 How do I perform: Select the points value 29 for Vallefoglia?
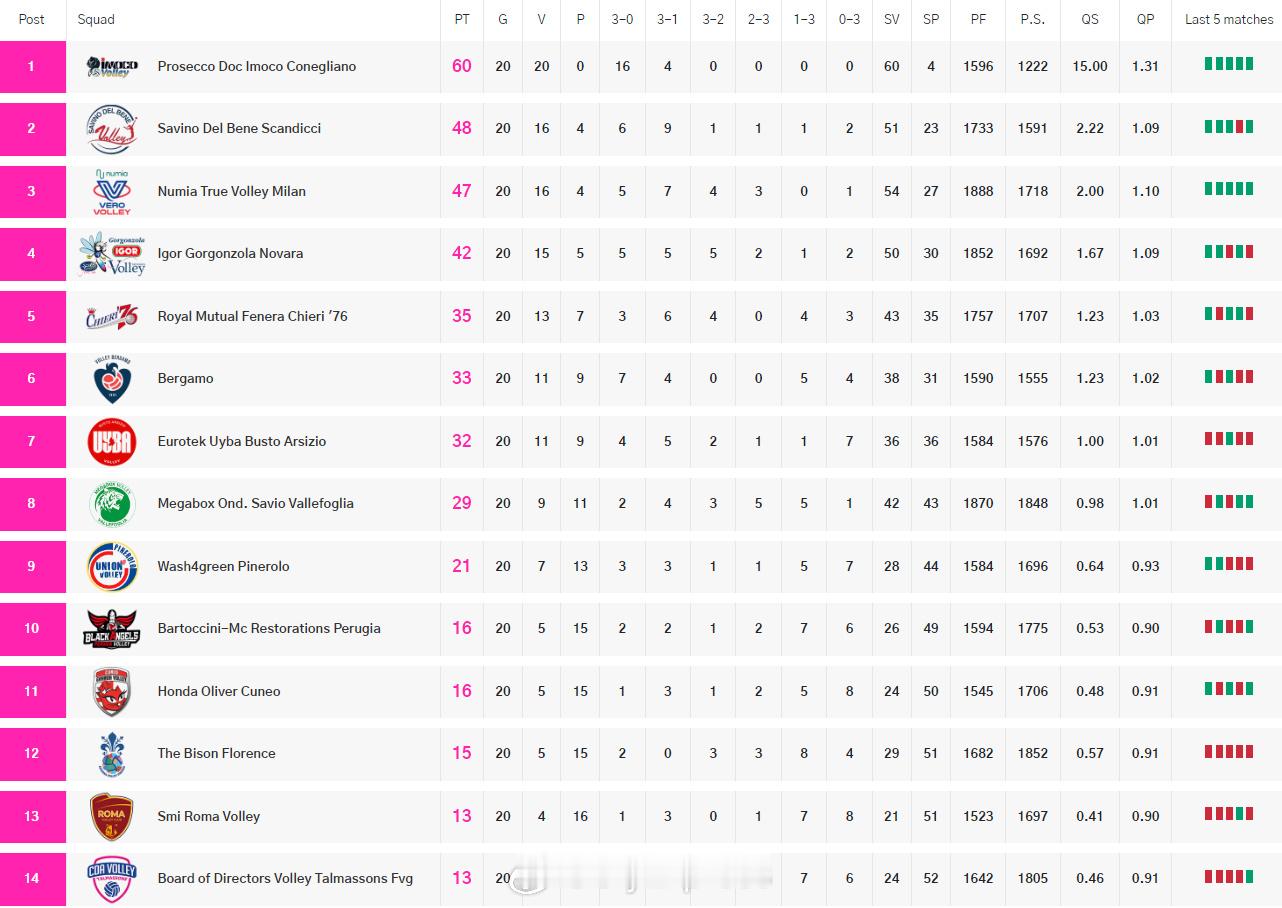click(x=462, y=504)
